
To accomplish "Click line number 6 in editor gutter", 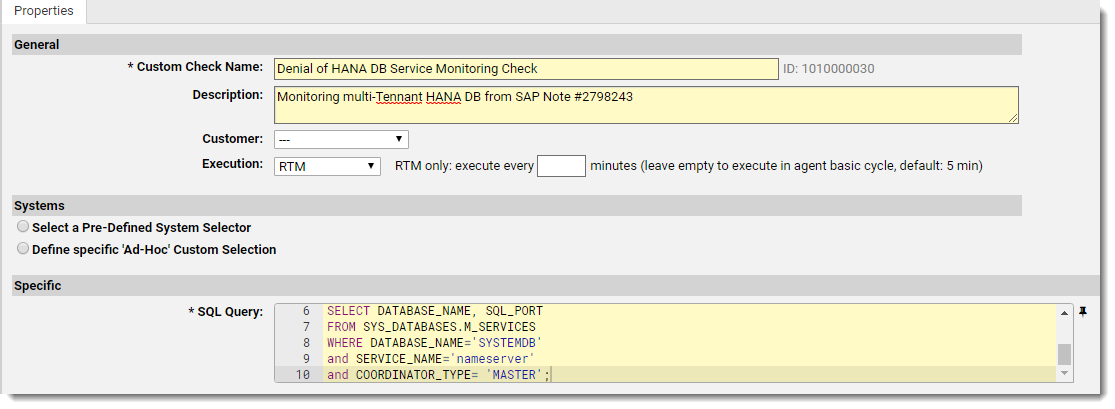I will tap(306, 311).
